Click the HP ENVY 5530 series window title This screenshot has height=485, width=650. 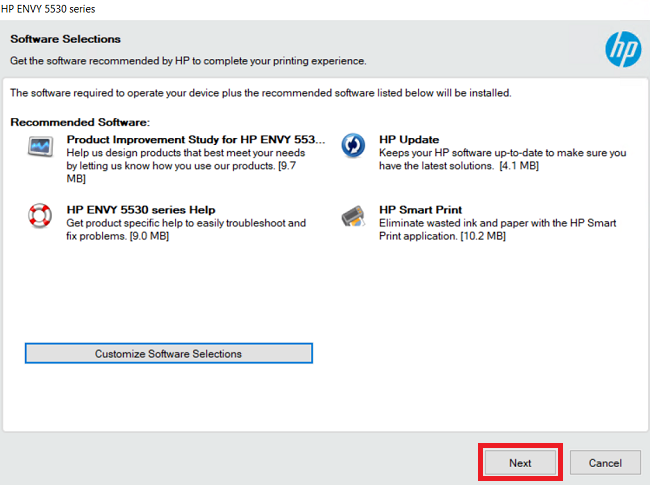coord(48,9)
